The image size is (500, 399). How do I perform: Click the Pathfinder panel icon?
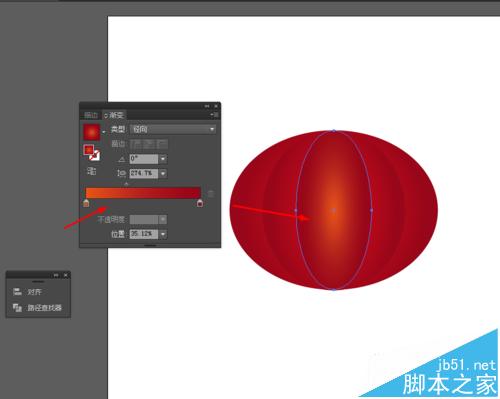(x=17, y=308)
